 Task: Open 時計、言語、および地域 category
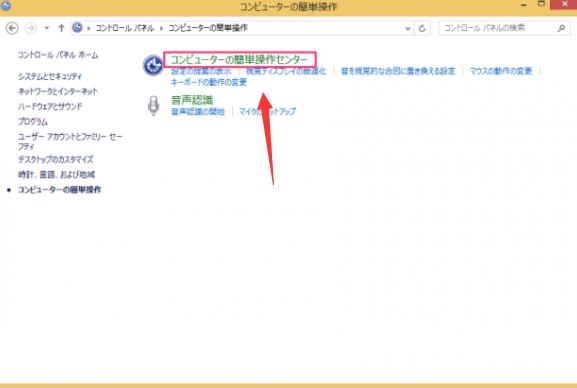coord(56,174)
